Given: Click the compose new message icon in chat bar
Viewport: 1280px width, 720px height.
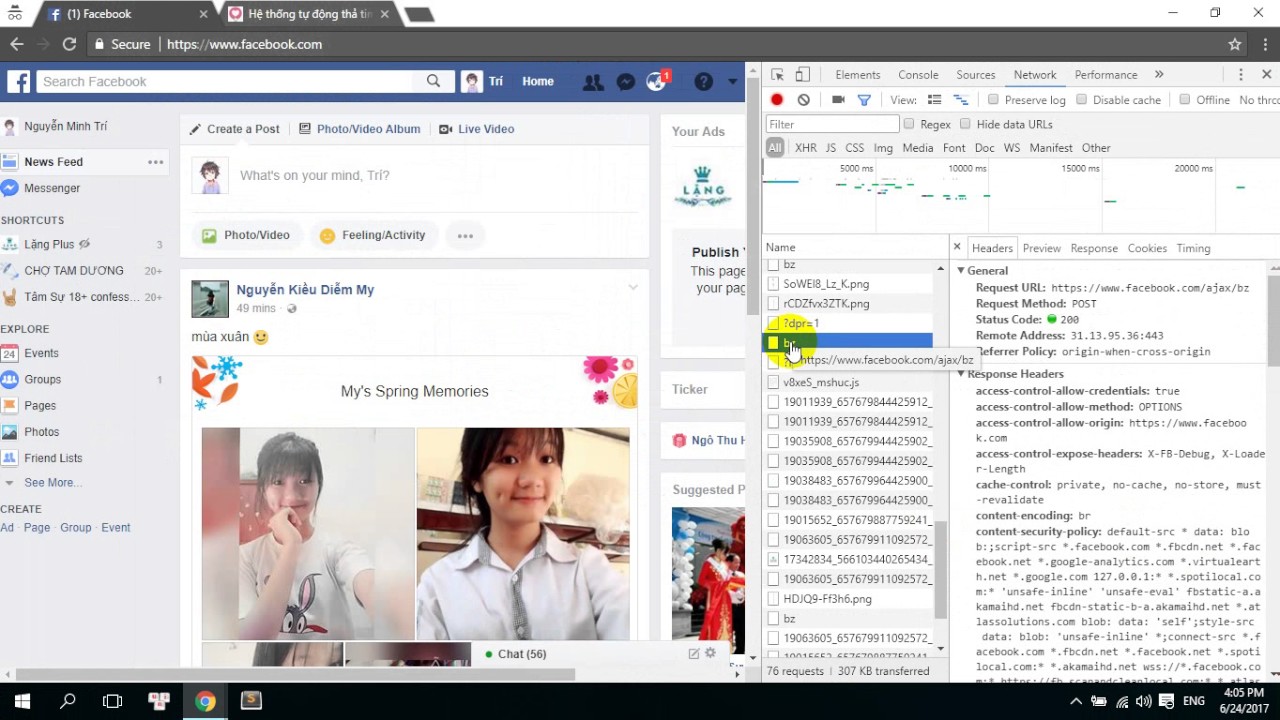Looking at the screenshot, I should tap(694, 653).
